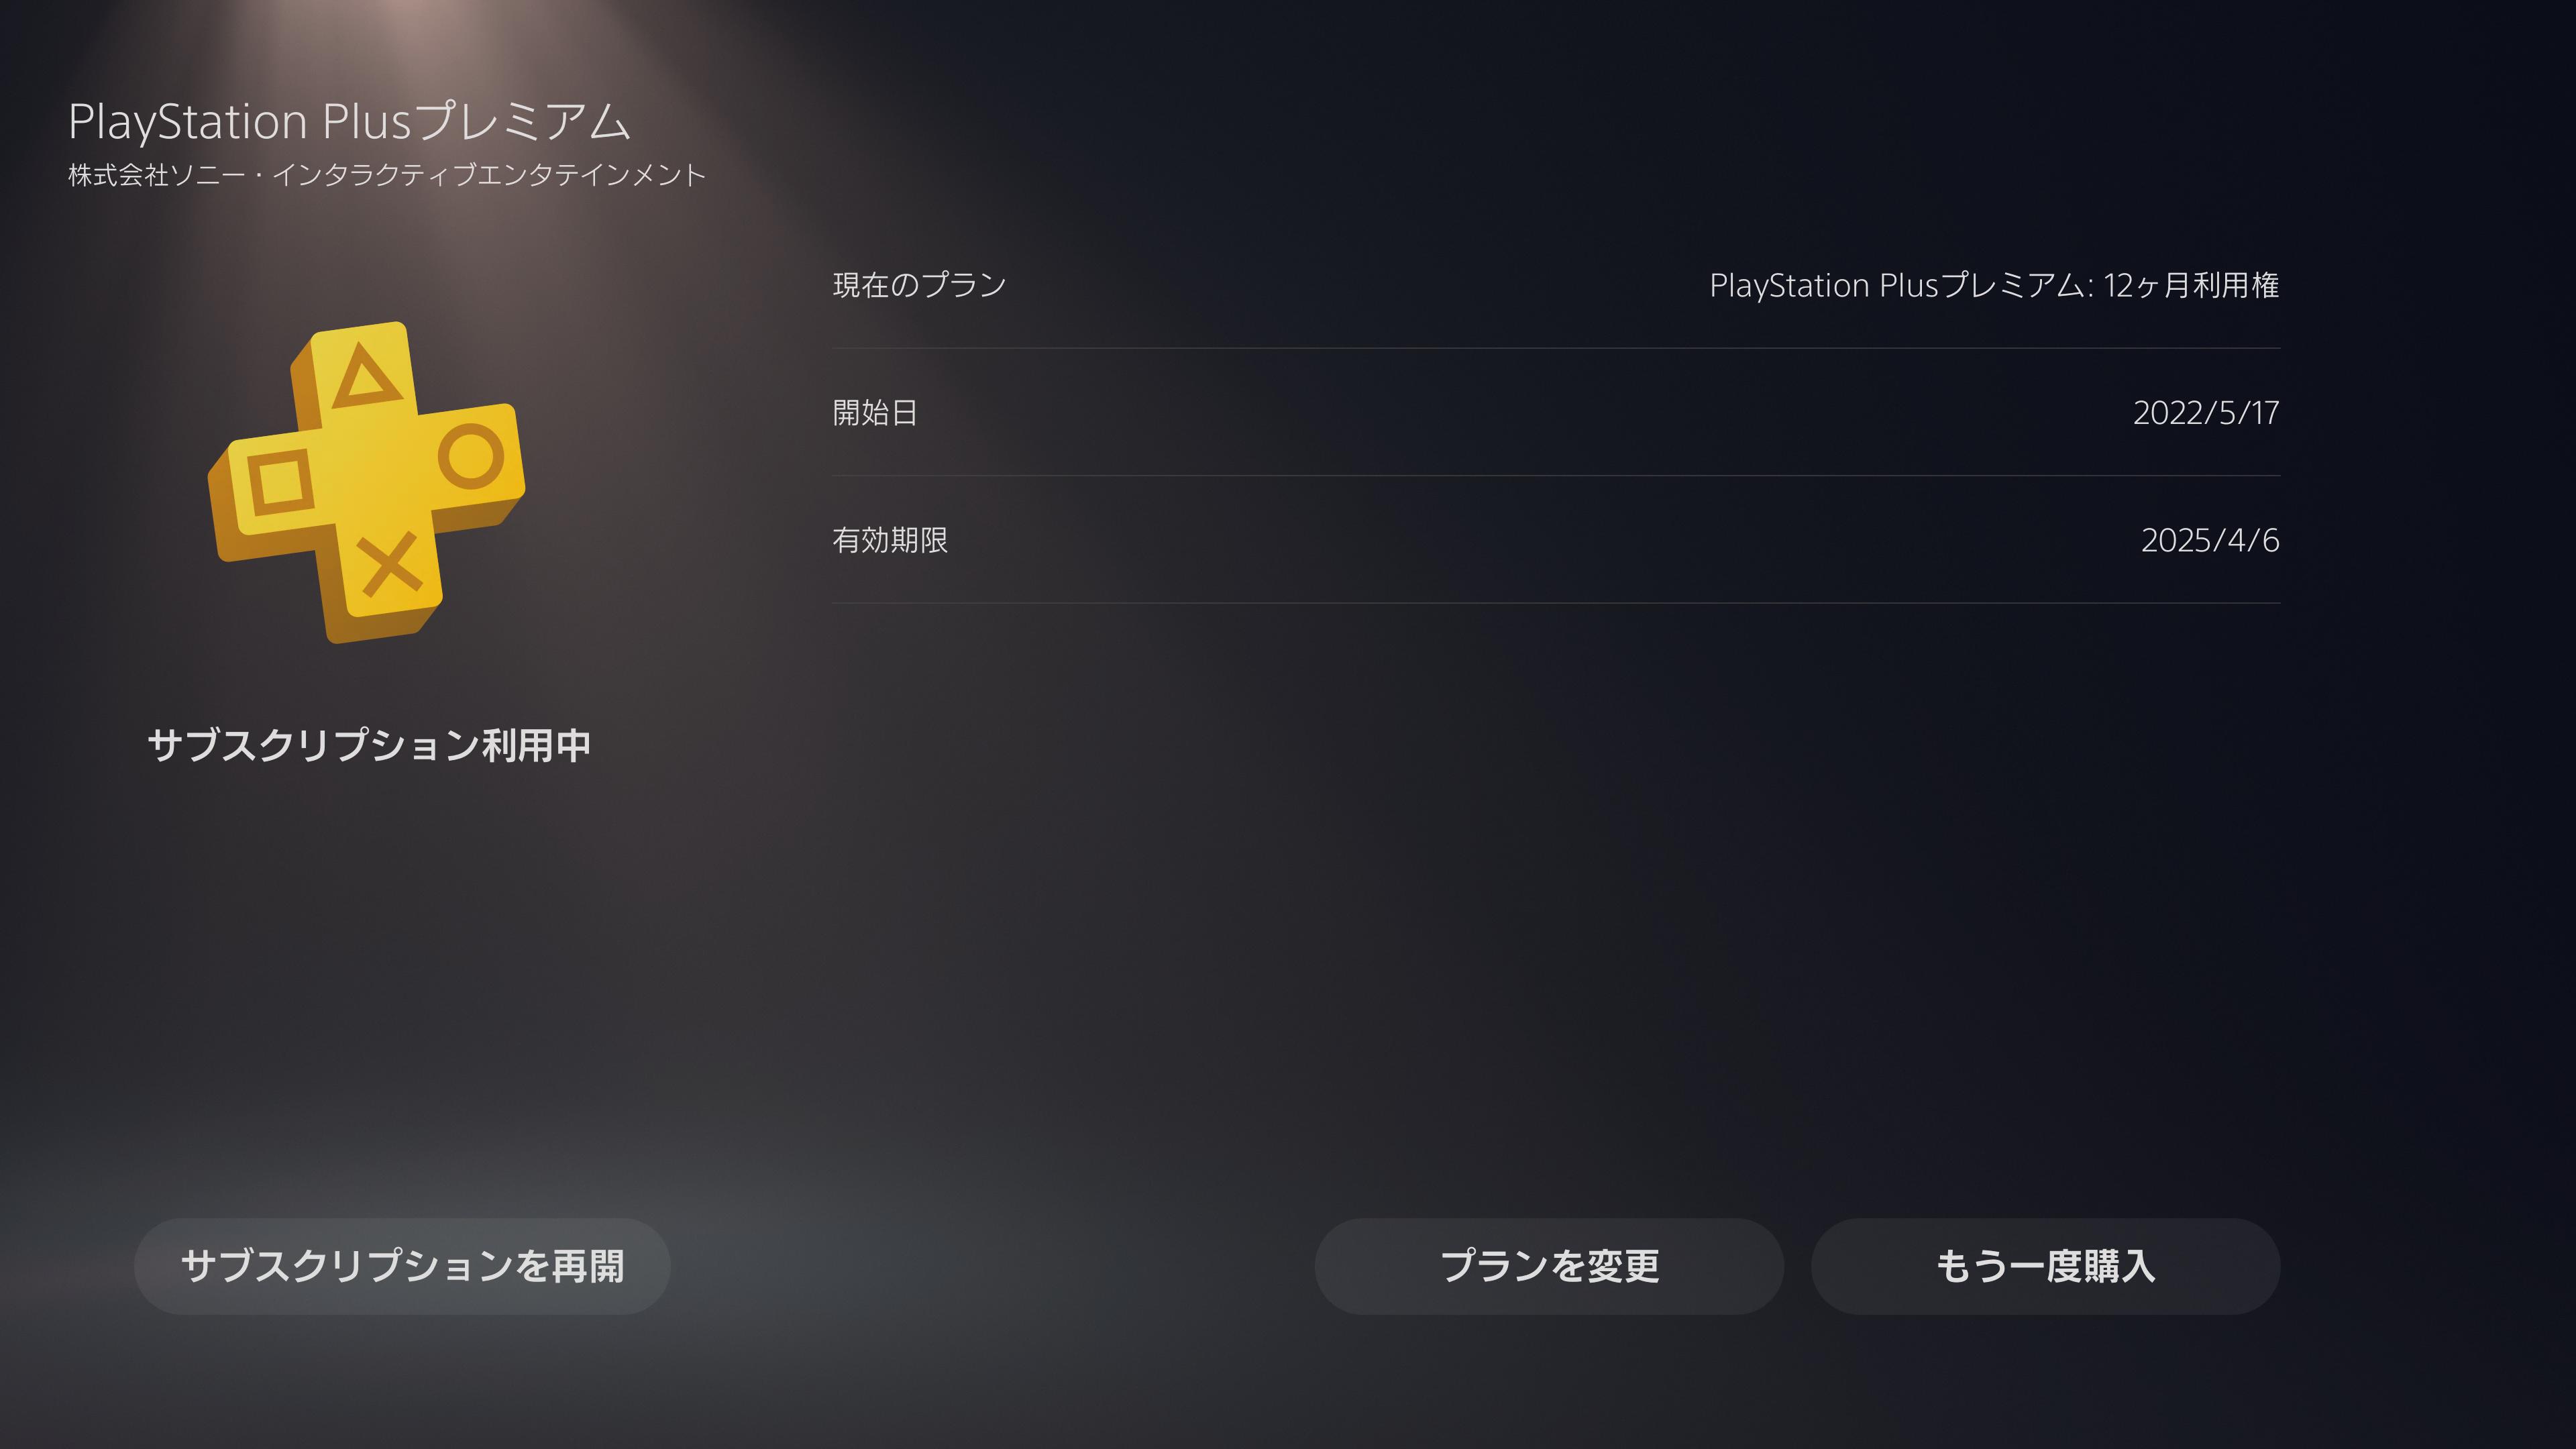Select サブスクリプションを再開 button
The height and width of the screenshot is (1449, 2576).
click(402, 1266)
